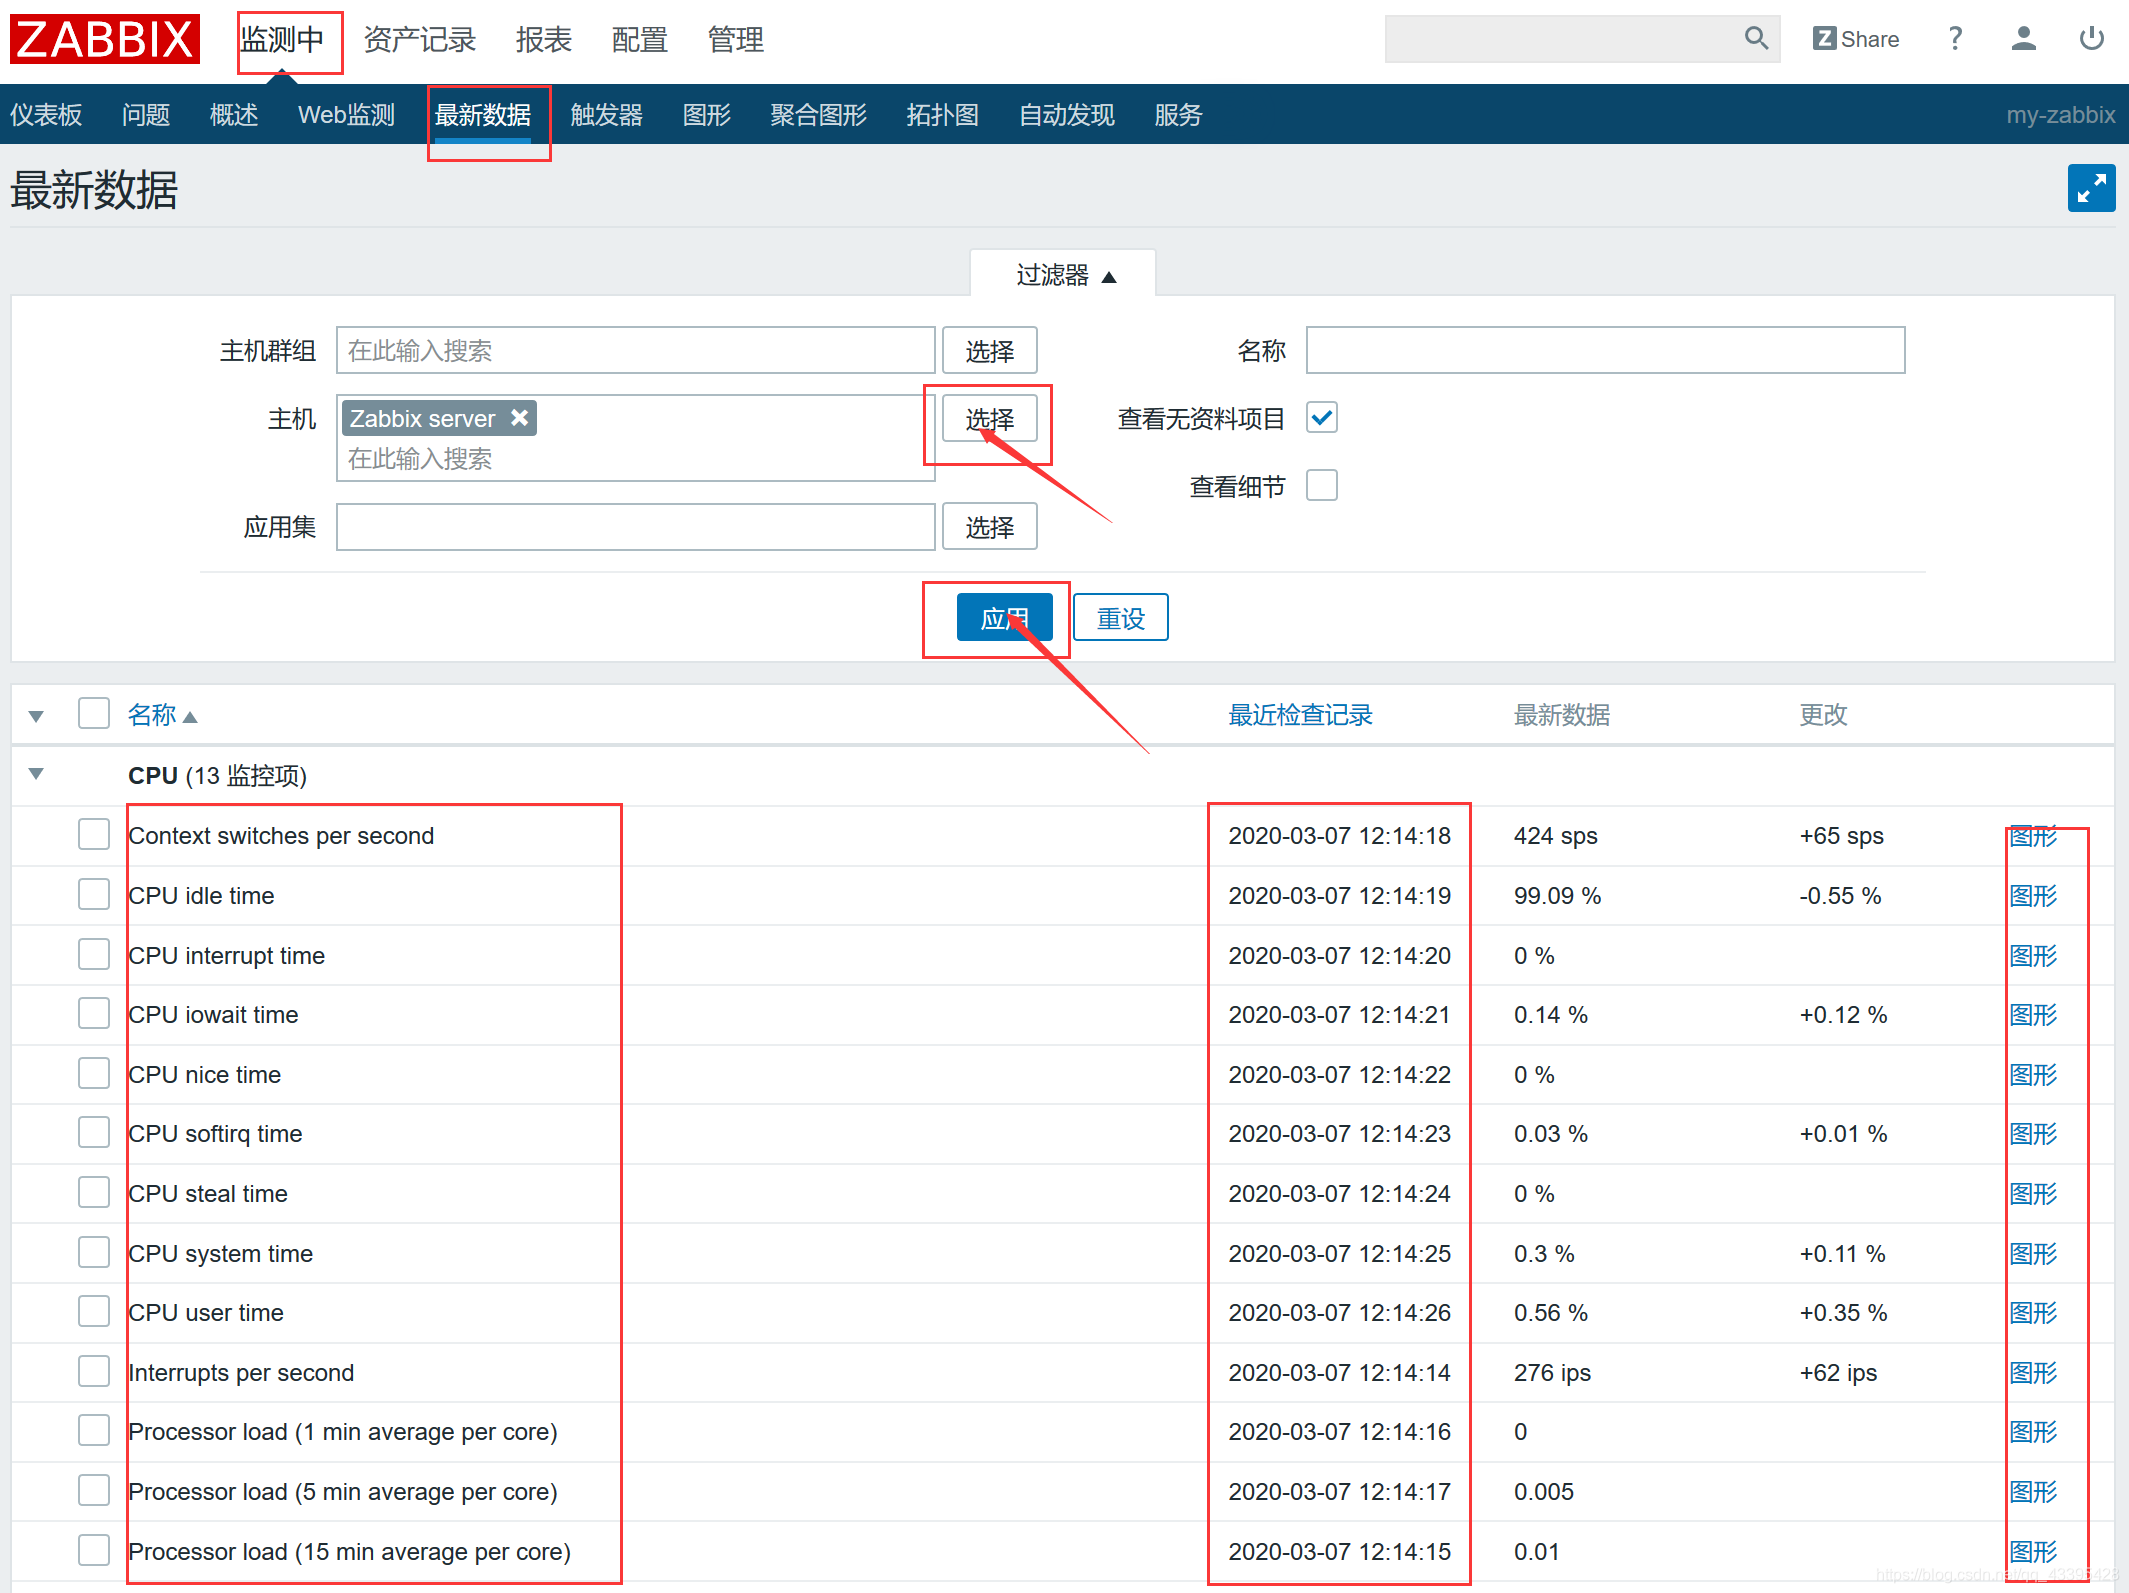Viewport: 2129px width, 1593px height.
Task: Open the 管理 main menu
Action: tap(736, 40)
